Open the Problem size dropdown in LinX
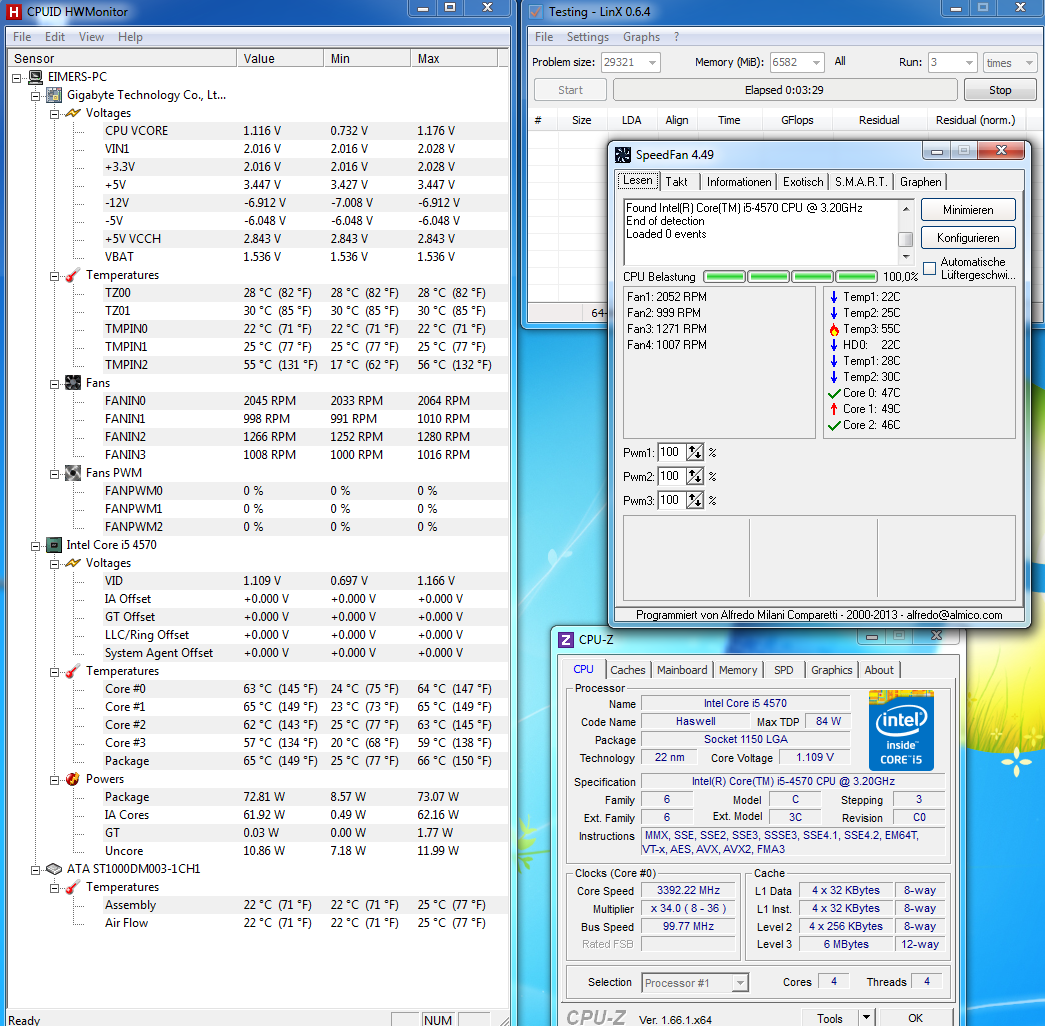Screen dimensions: 1045x1026 click(x=652, y=63)
